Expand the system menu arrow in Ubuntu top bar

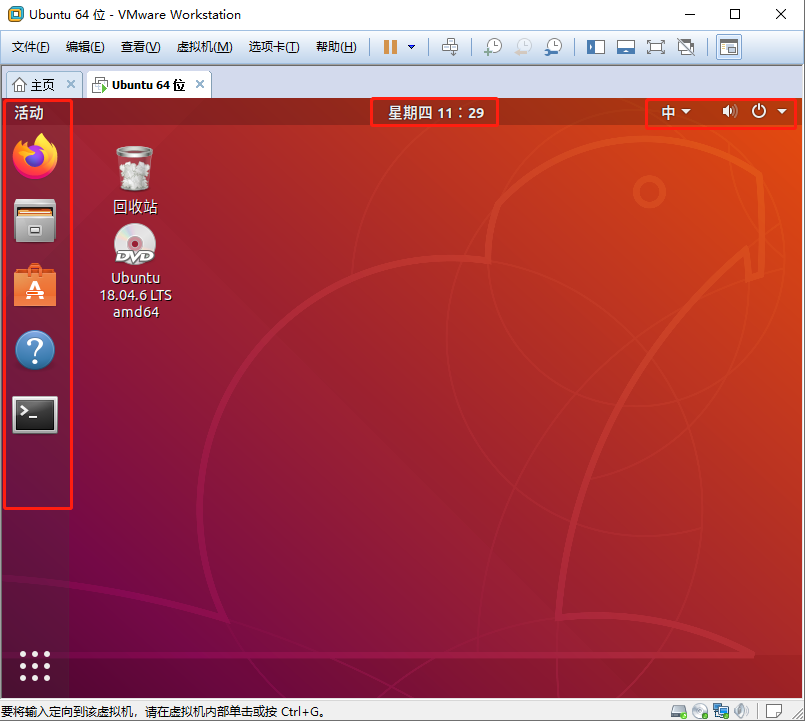click(782, 111)
